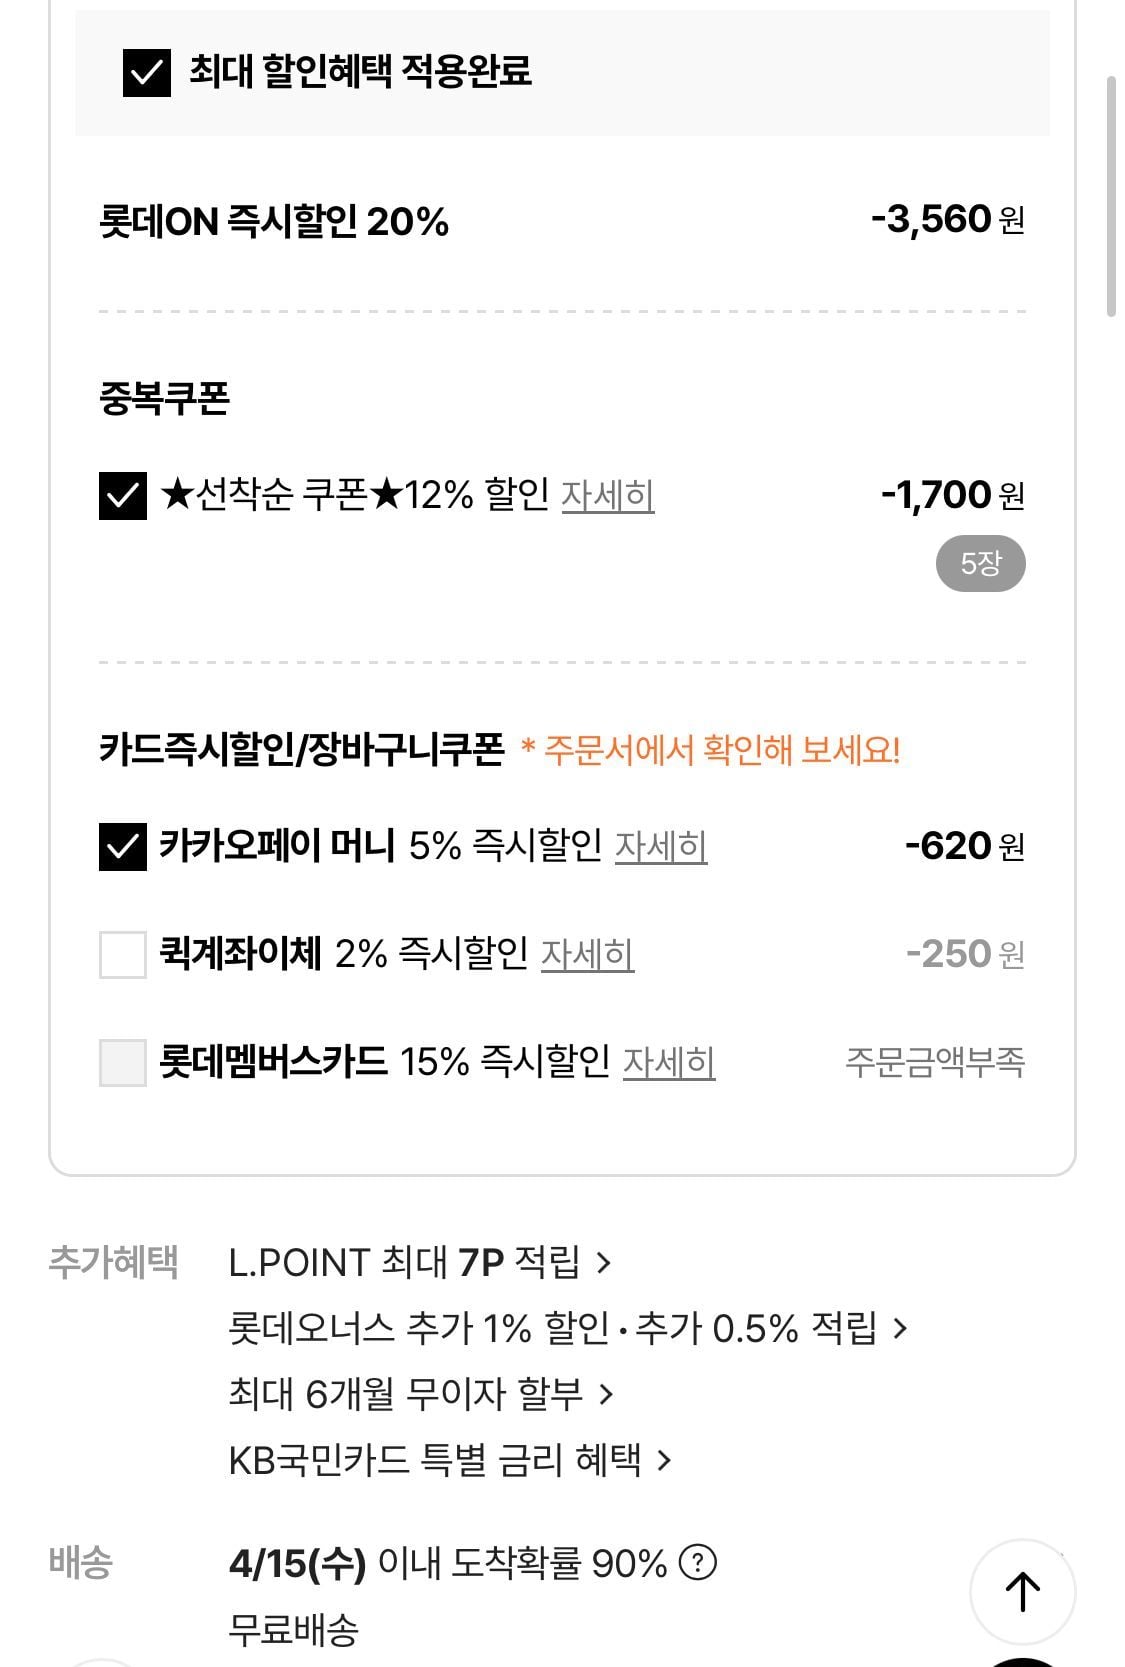
Task: Tap the L.POINT 최대 7P 적립 text
Action: [404, 1263]
